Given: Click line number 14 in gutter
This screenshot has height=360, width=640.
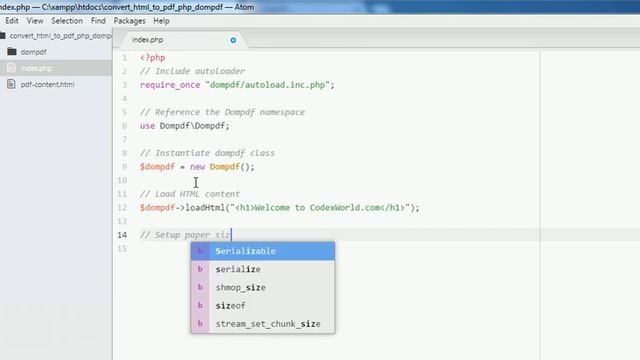Looking at the screenshot, I should [122, 235].
